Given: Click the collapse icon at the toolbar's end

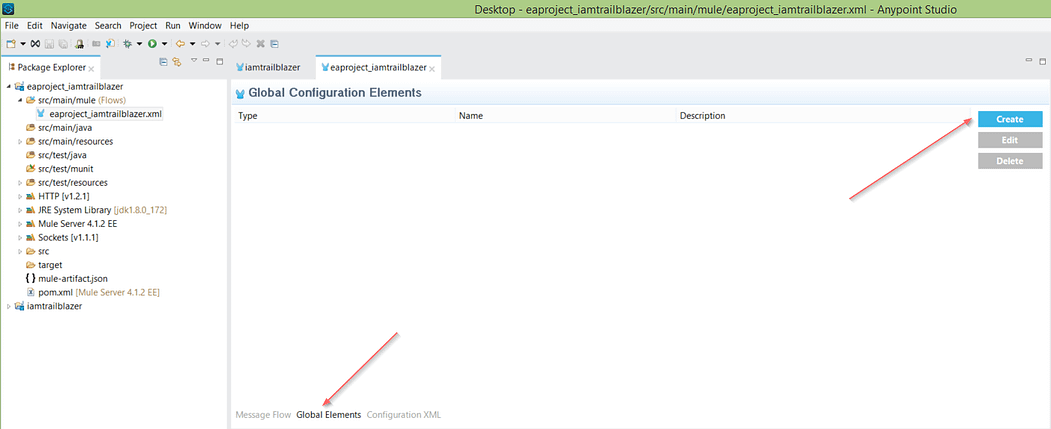Looking at the screenshot, I should [274, 44].
